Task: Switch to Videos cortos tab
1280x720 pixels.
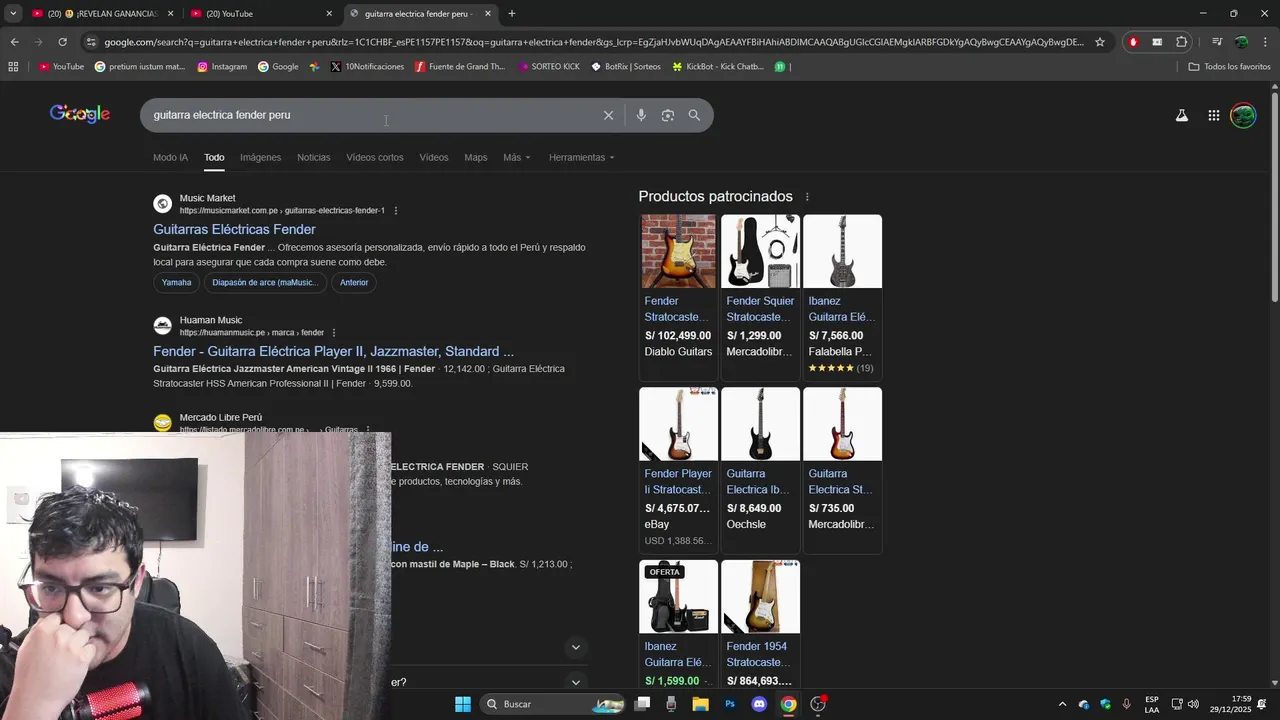Action: tap(375, 158)
